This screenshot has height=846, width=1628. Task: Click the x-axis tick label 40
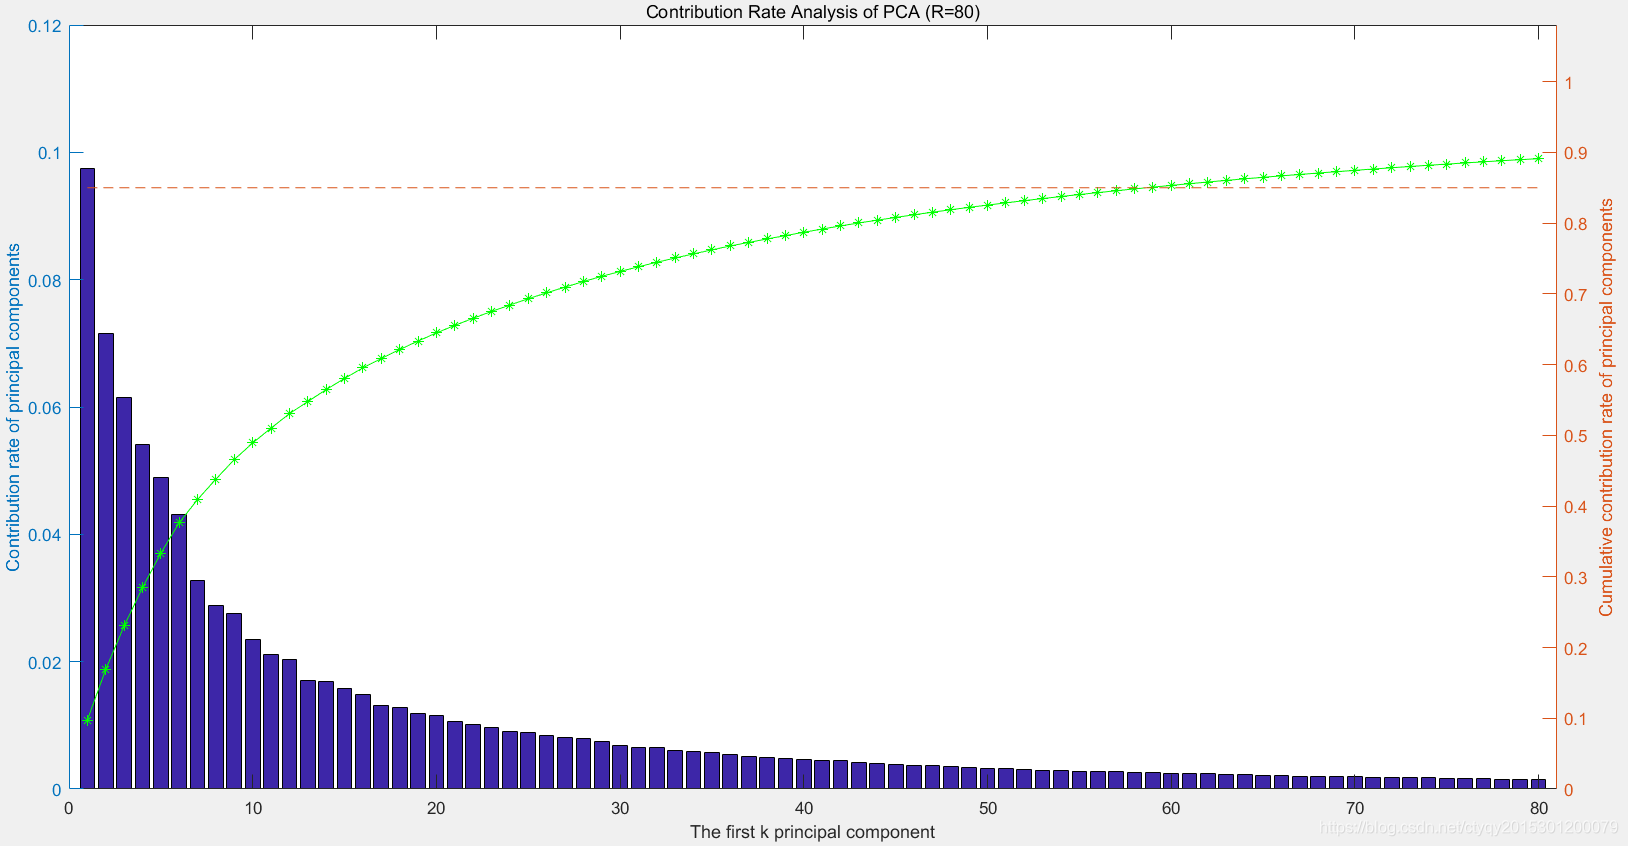[x=804, y=808]
